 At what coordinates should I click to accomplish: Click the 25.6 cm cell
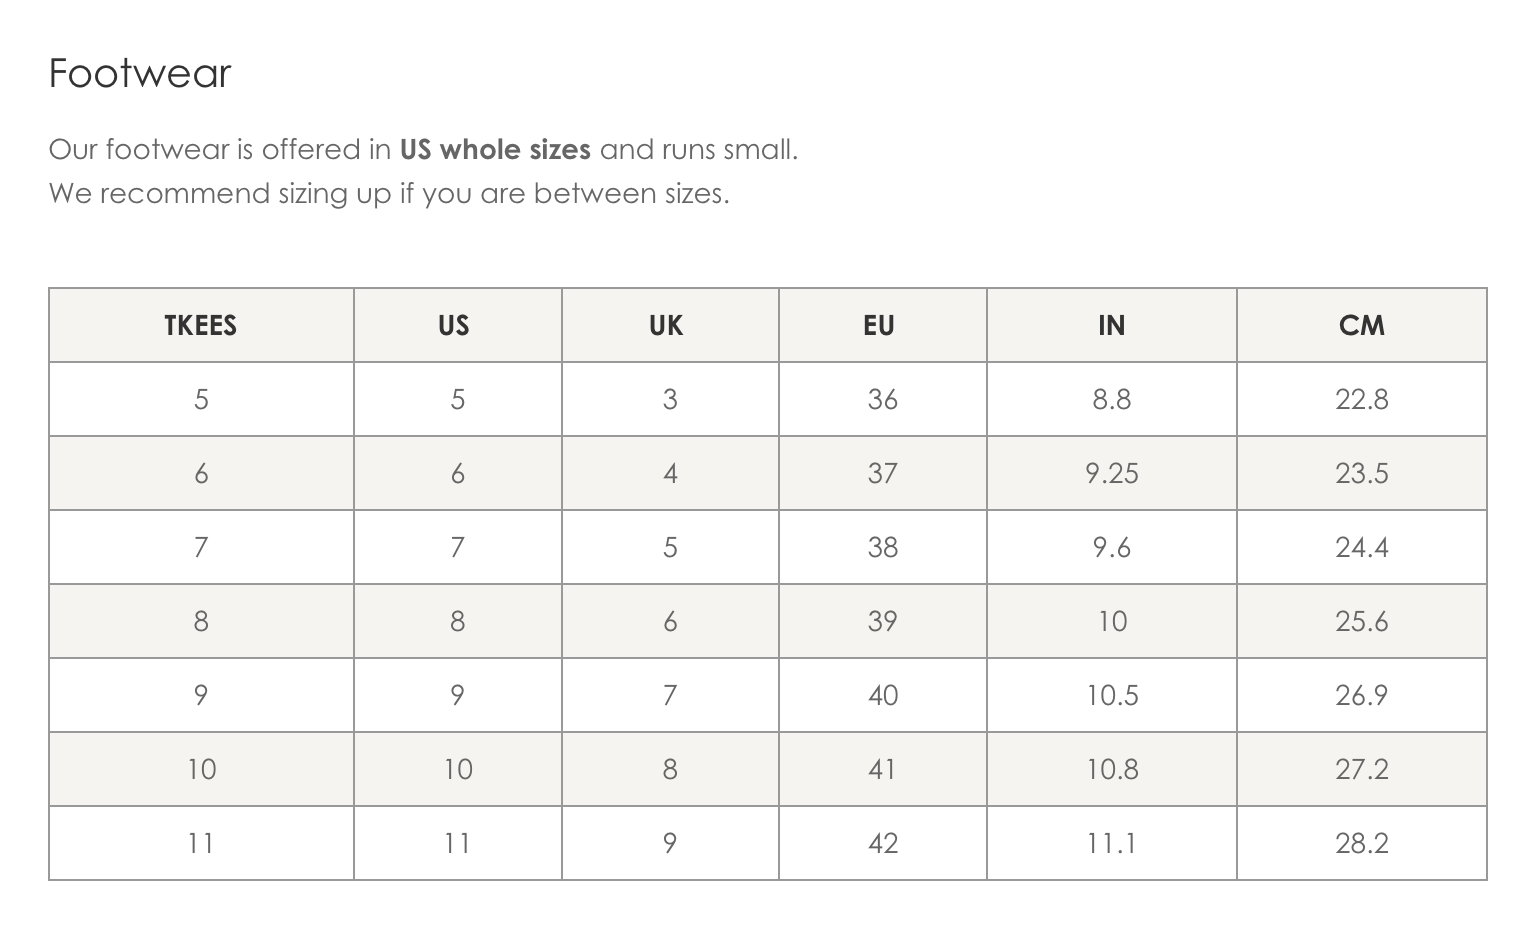(1362, 621)
